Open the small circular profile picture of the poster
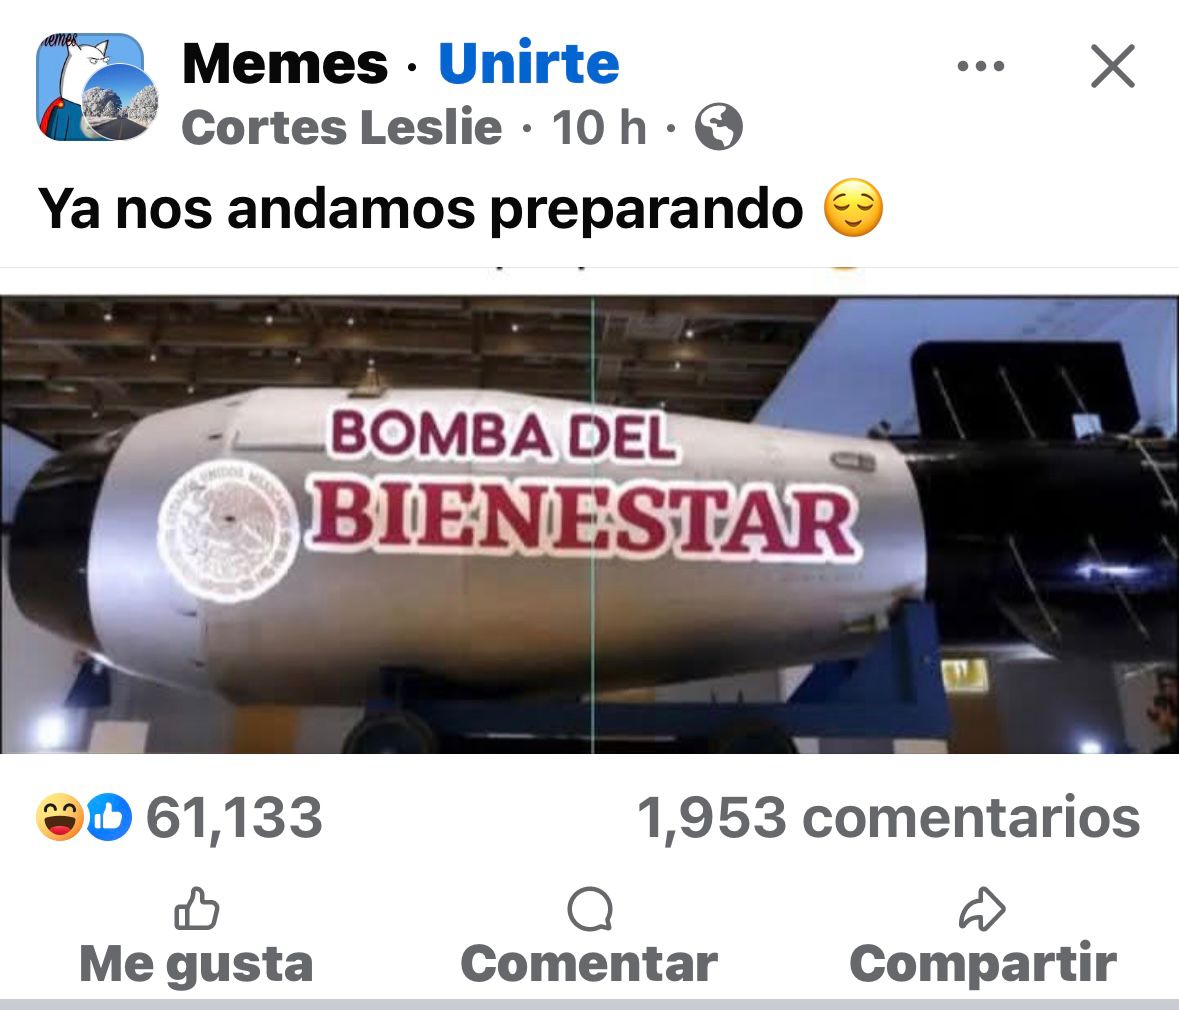The height and width of the screenshot is (1010, 1179). 120,102
